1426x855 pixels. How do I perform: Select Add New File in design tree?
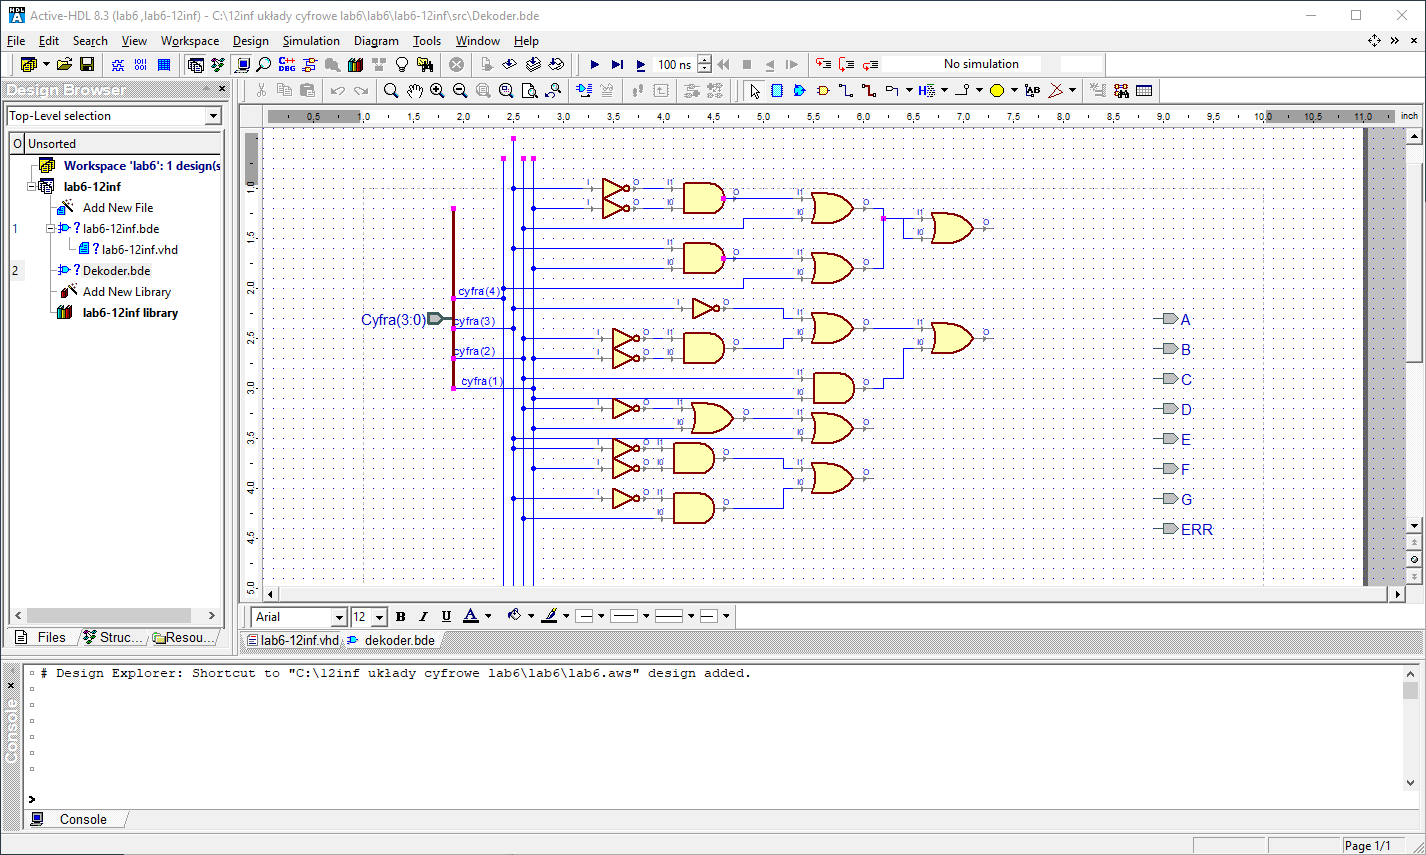(118, 208)
